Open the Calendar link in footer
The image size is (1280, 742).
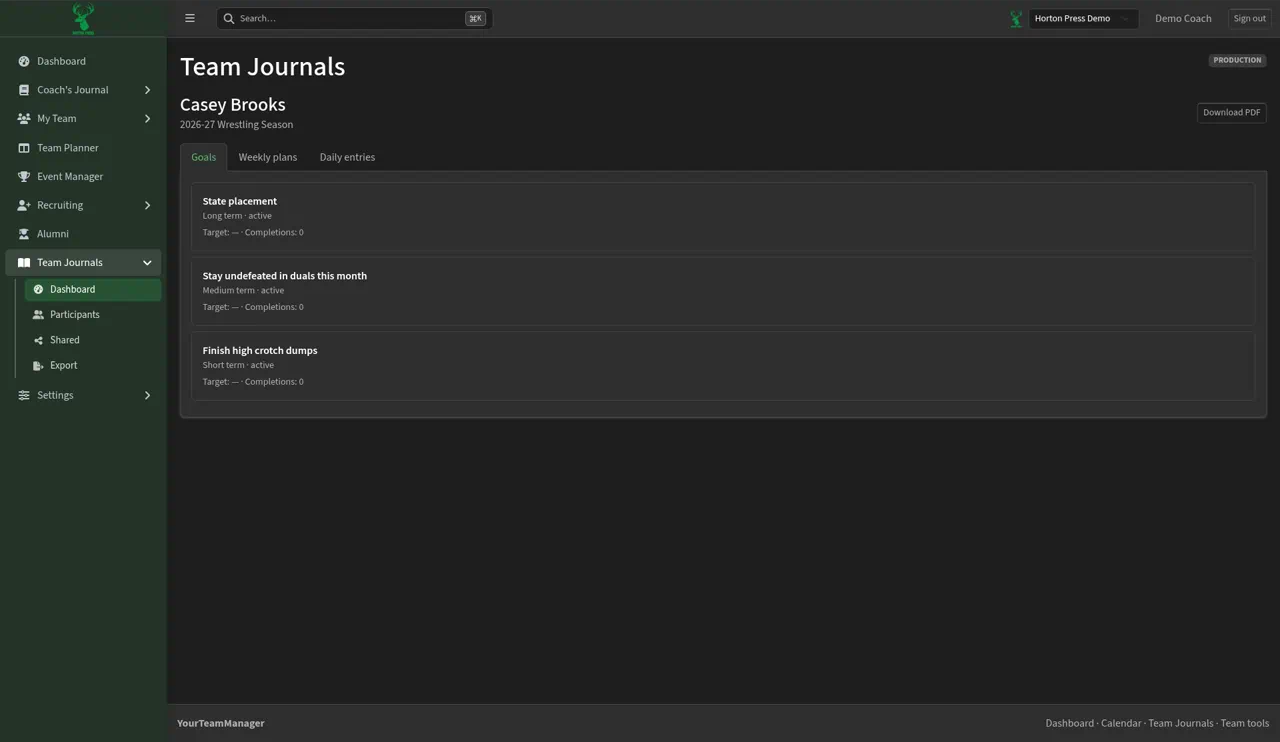point(1121,723)
